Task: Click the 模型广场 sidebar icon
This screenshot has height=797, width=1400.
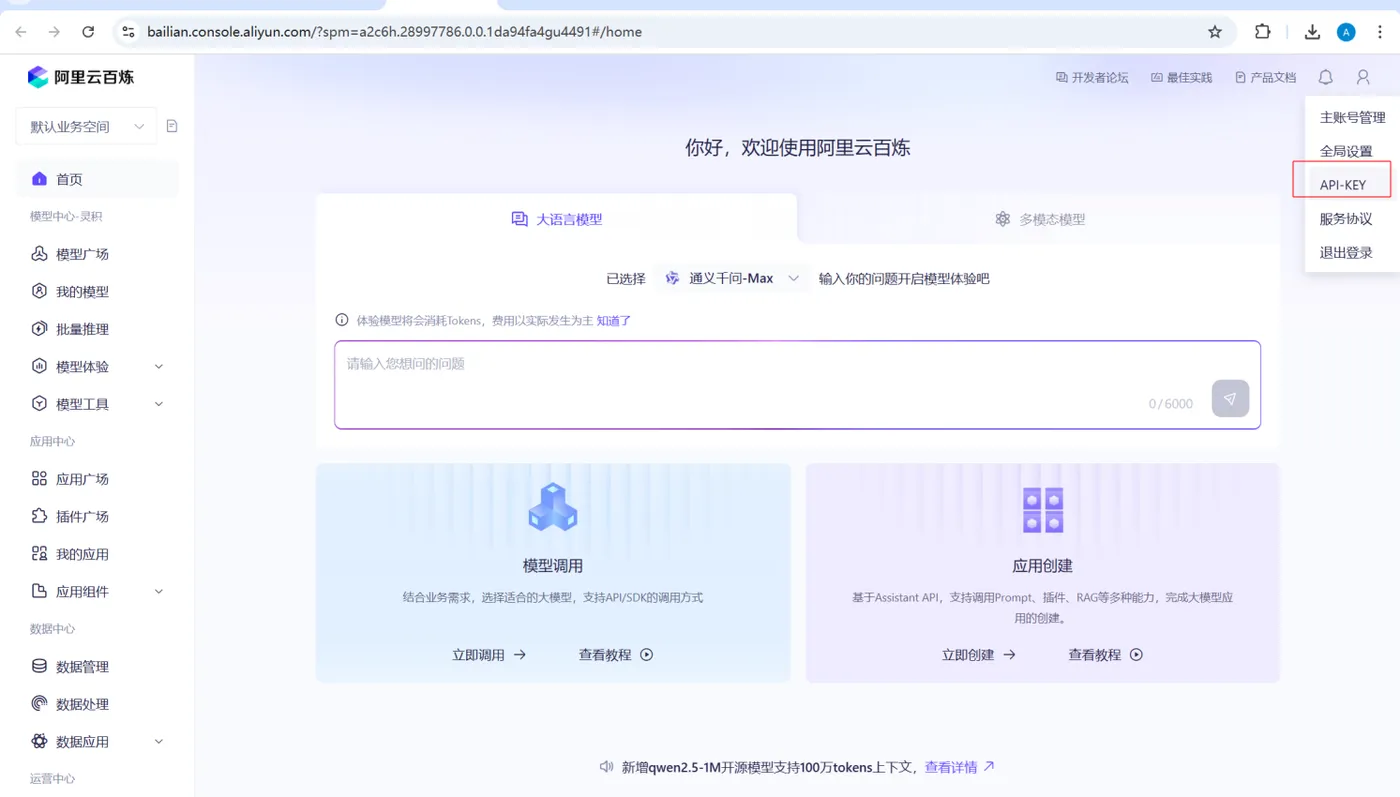Action: (x=39, y=254)
